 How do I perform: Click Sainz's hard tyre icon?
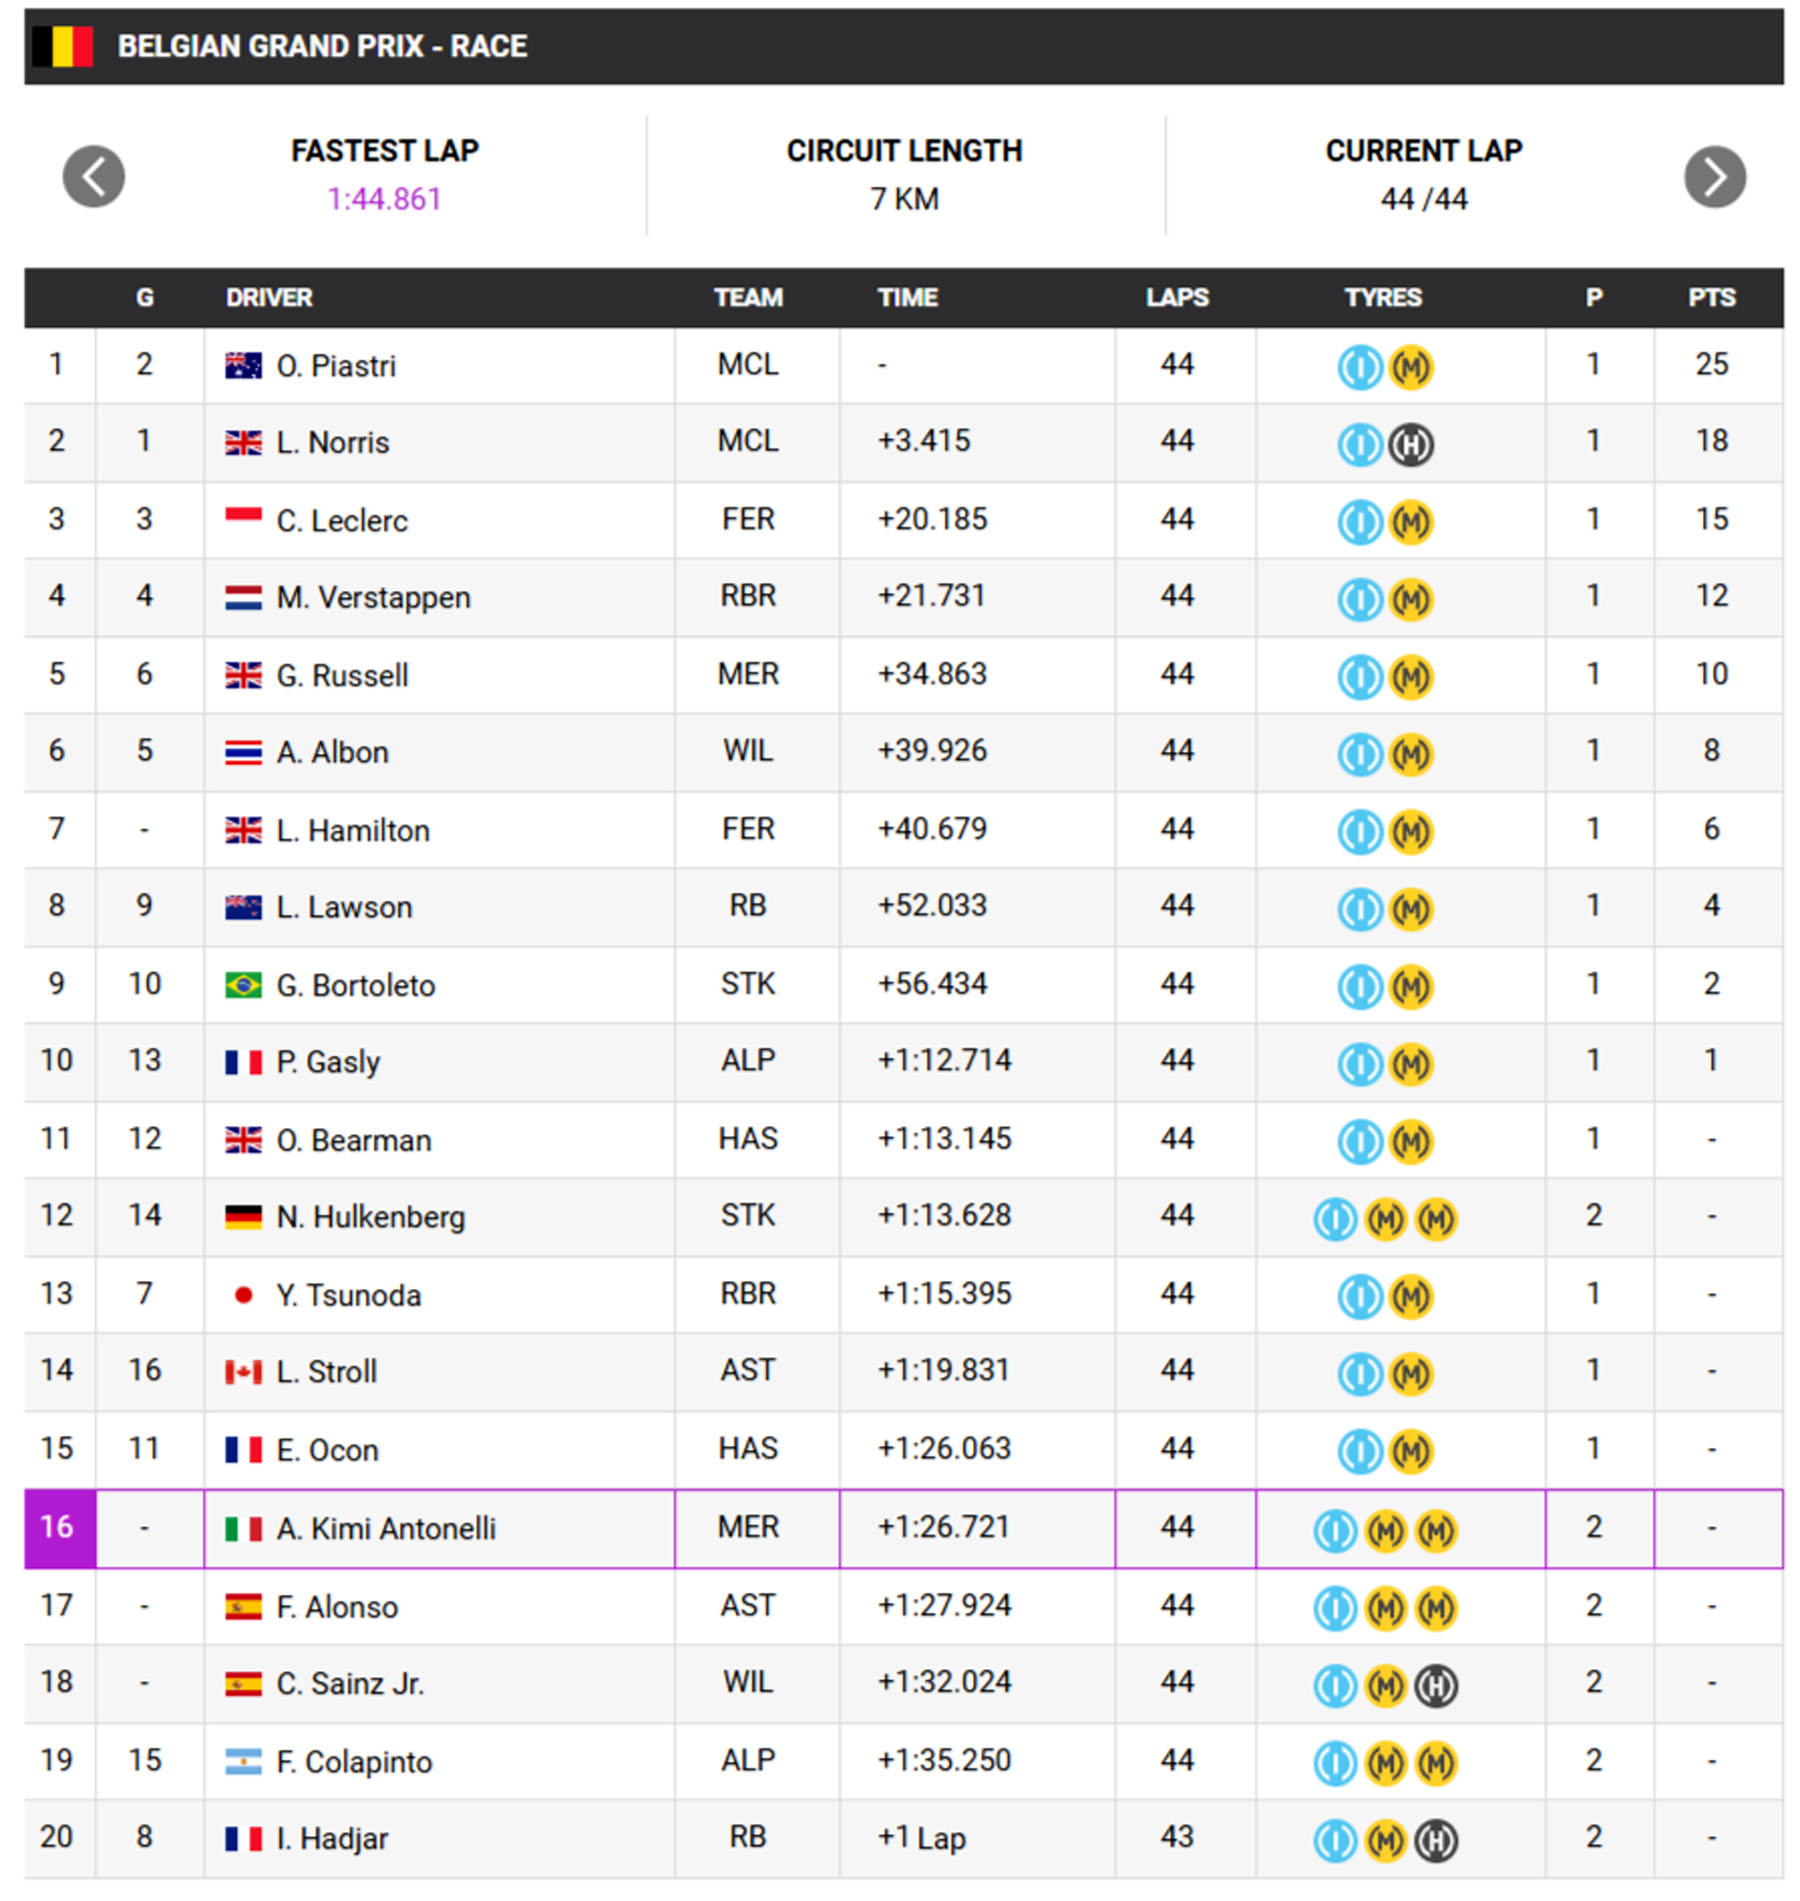pyautogui.click(x=1436, y=1686)
